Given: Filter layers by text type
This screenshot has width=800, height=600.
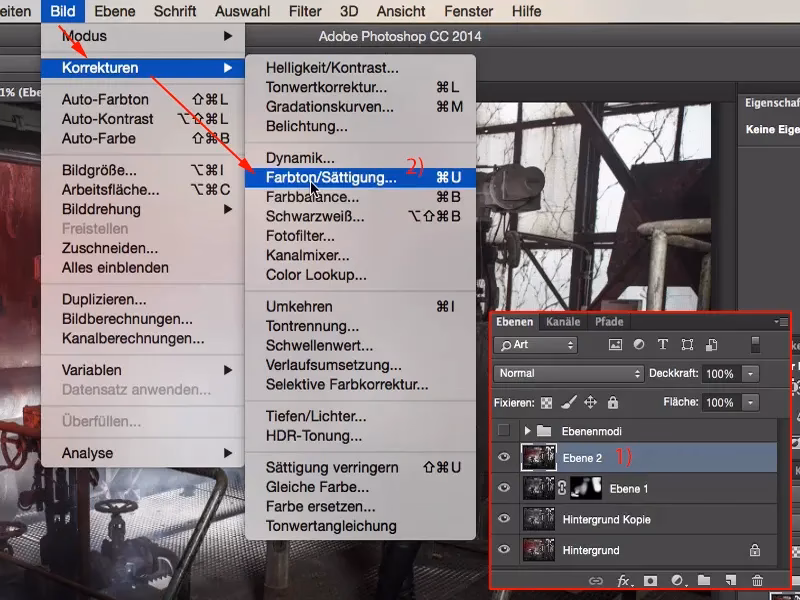Looking at the screenshot, I should [x=662, y=345].
